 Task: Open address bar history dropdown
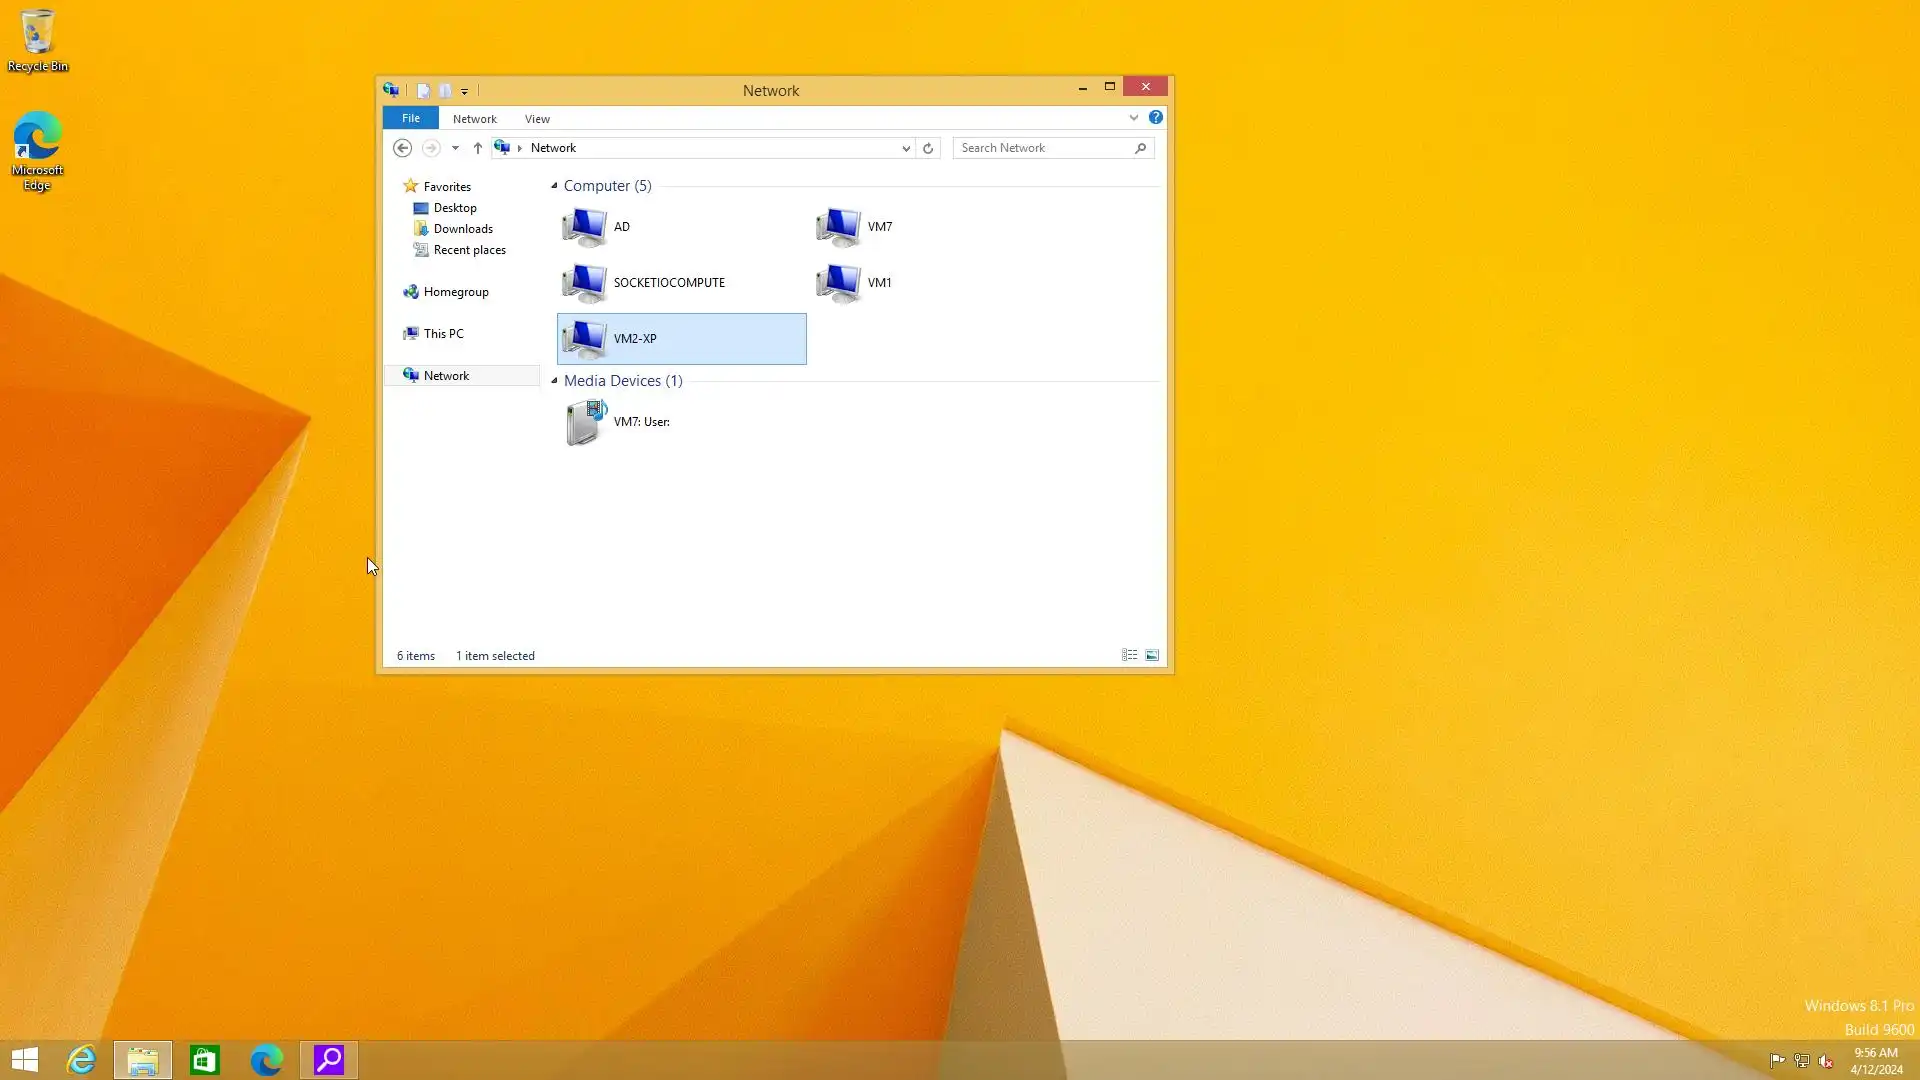[906, 148]
